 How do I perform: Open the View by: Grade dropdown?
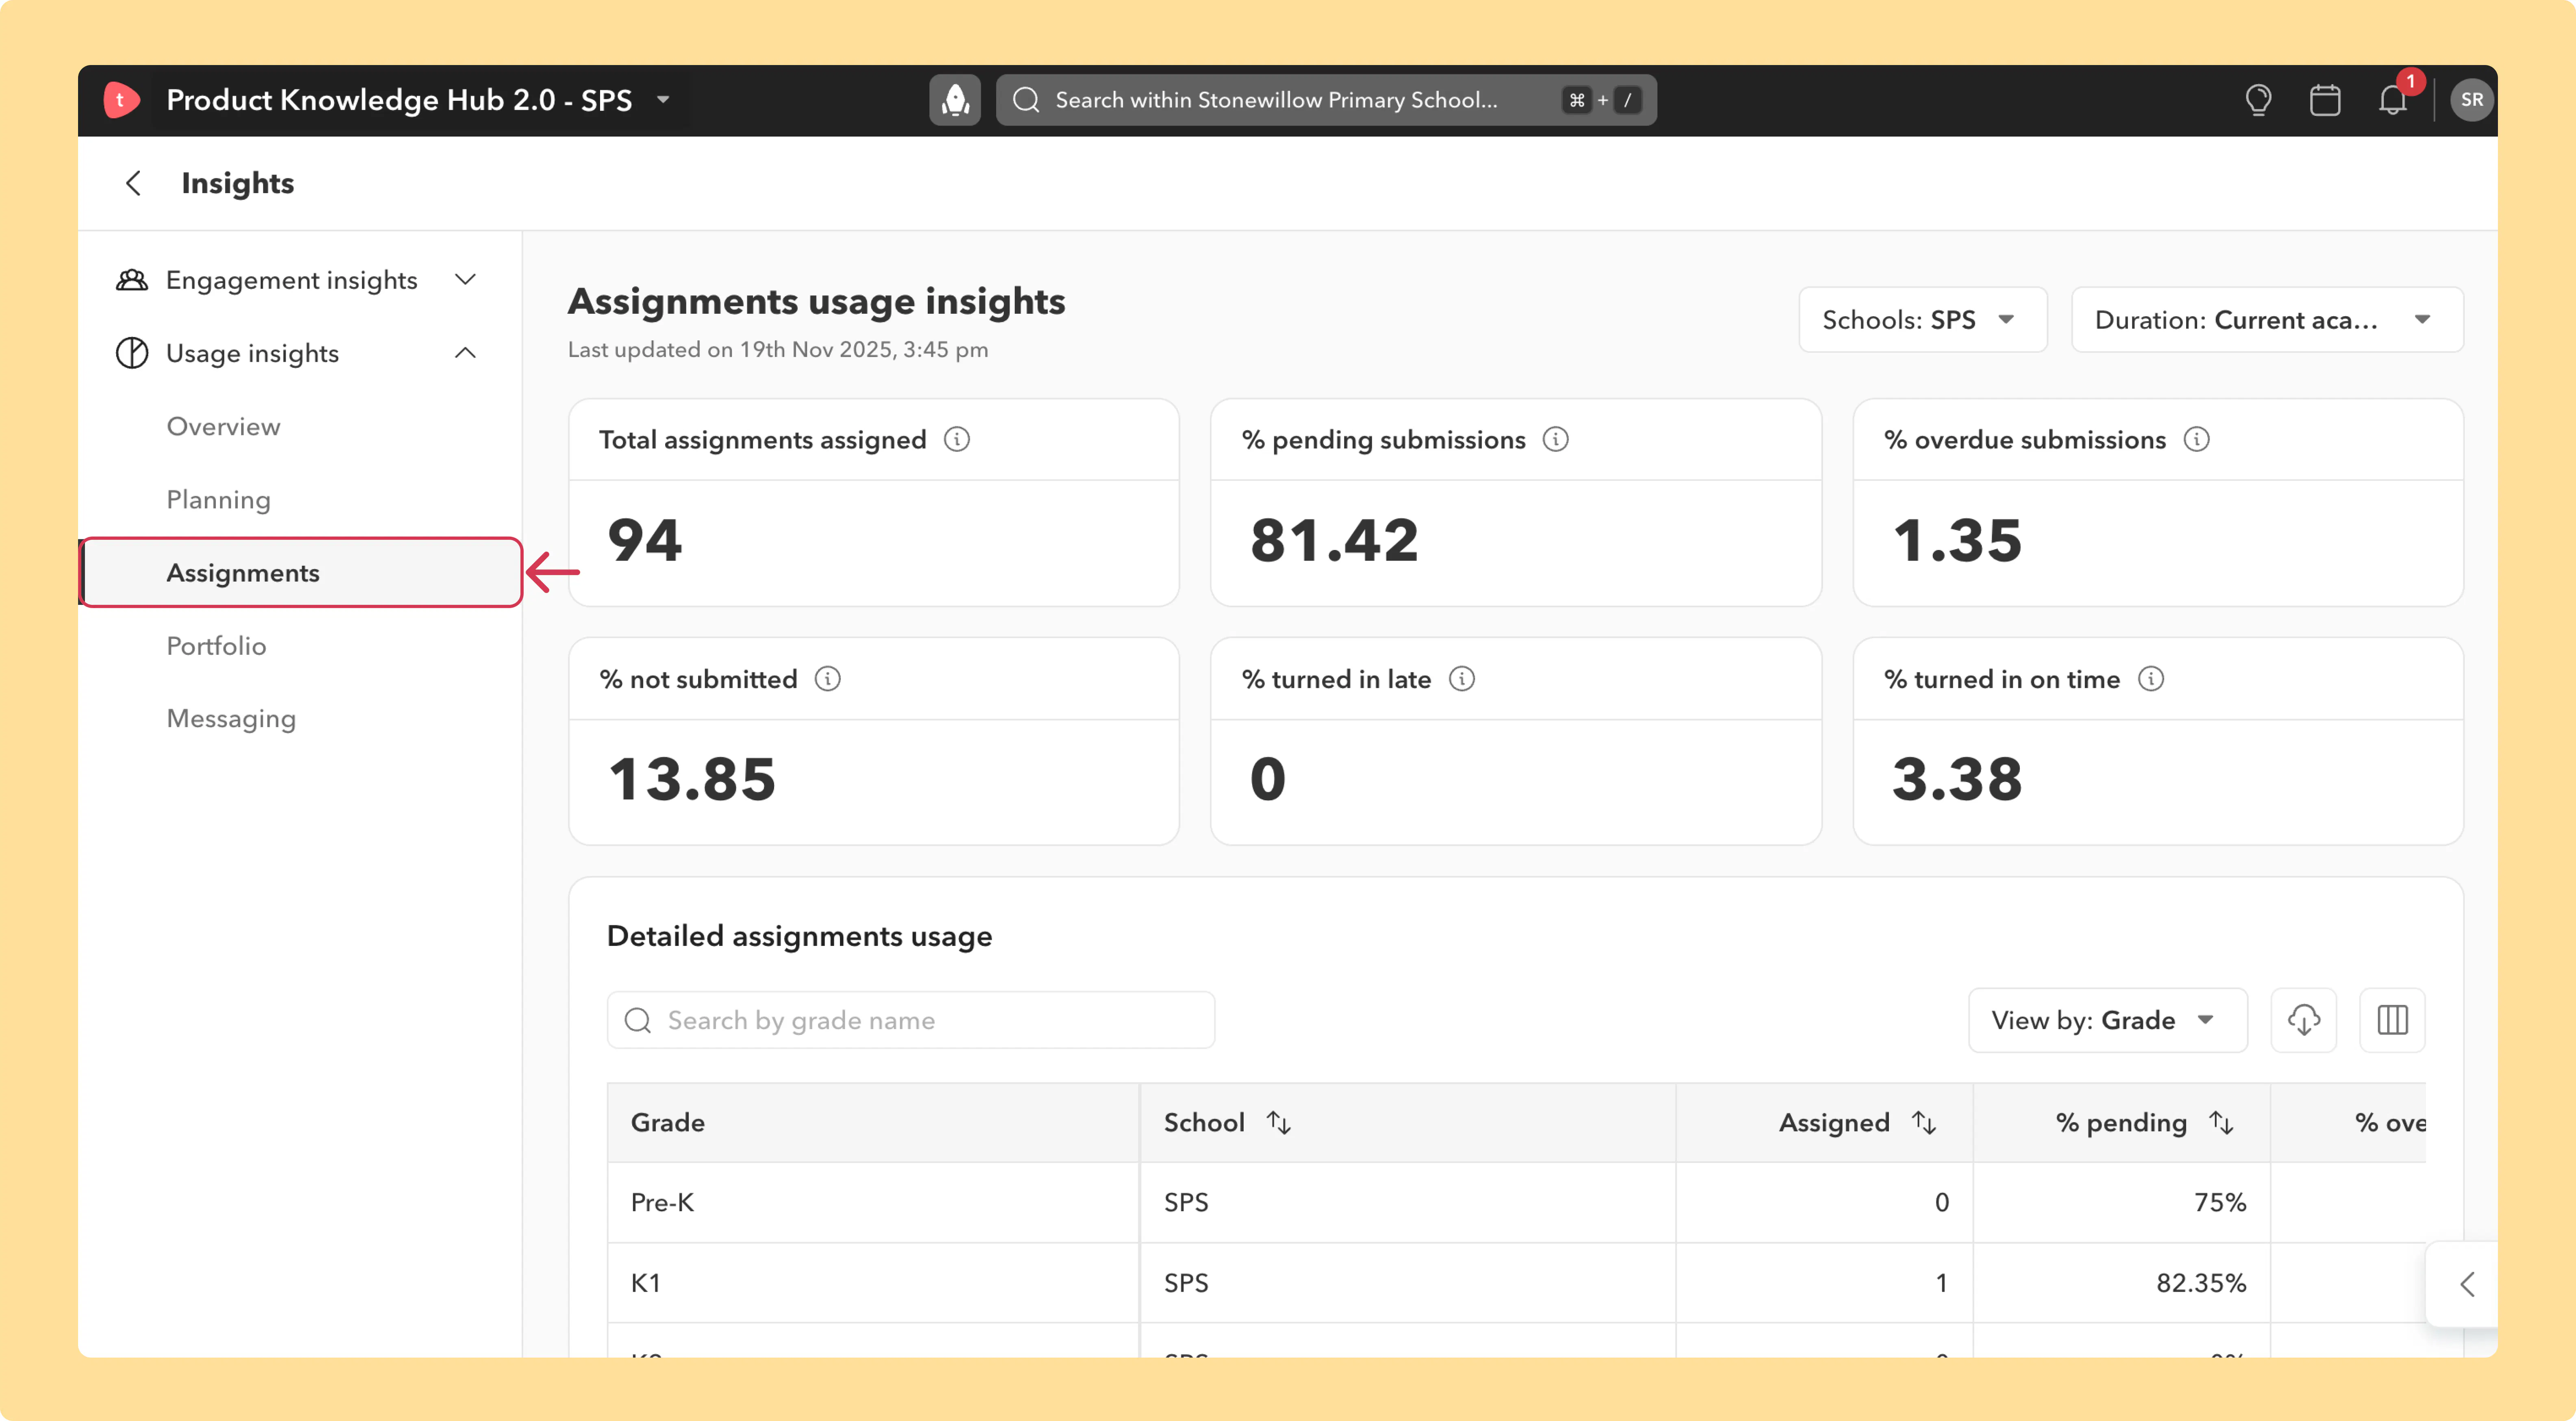[2108, 1020]
